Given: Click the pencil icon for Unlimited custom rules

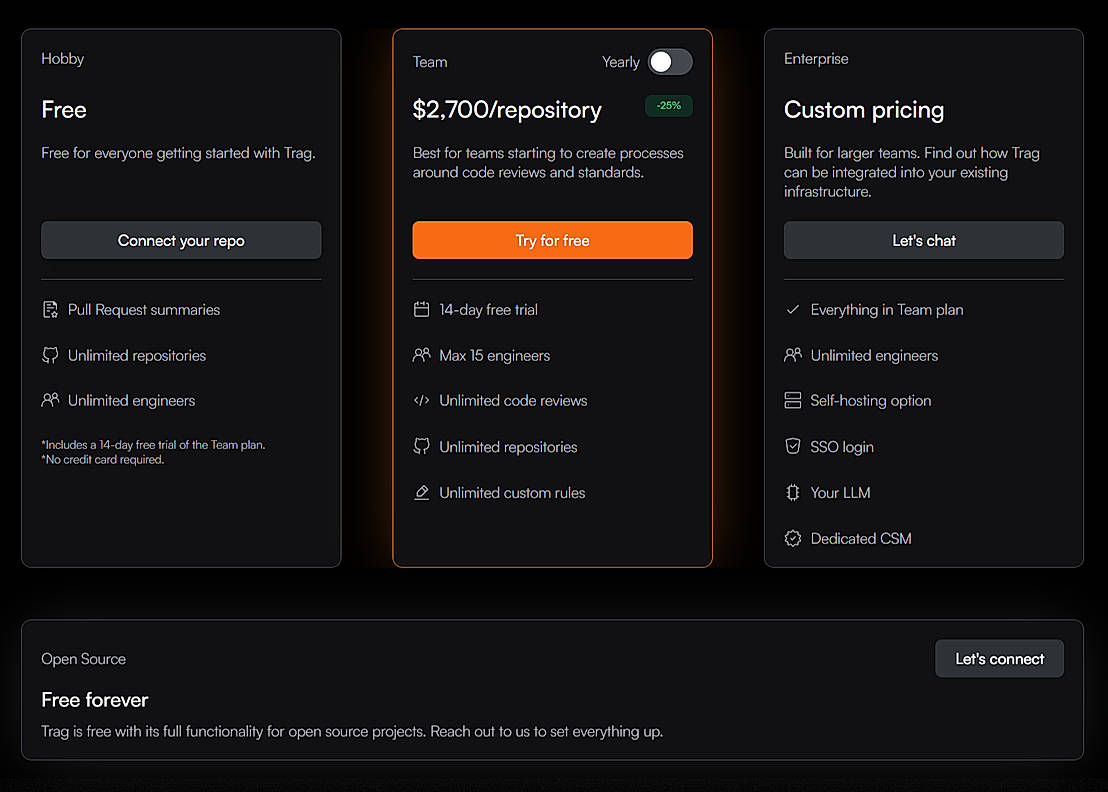Looking at the screenshot, I should pos(421,492).
